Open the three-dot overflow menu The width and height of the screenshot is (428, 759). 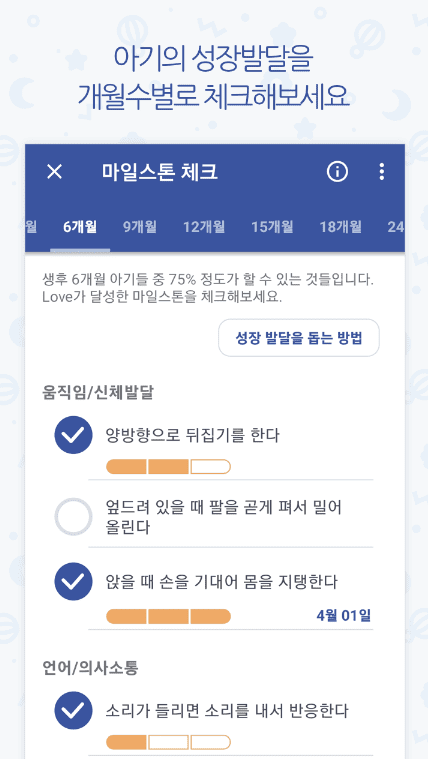click(382, 171)
